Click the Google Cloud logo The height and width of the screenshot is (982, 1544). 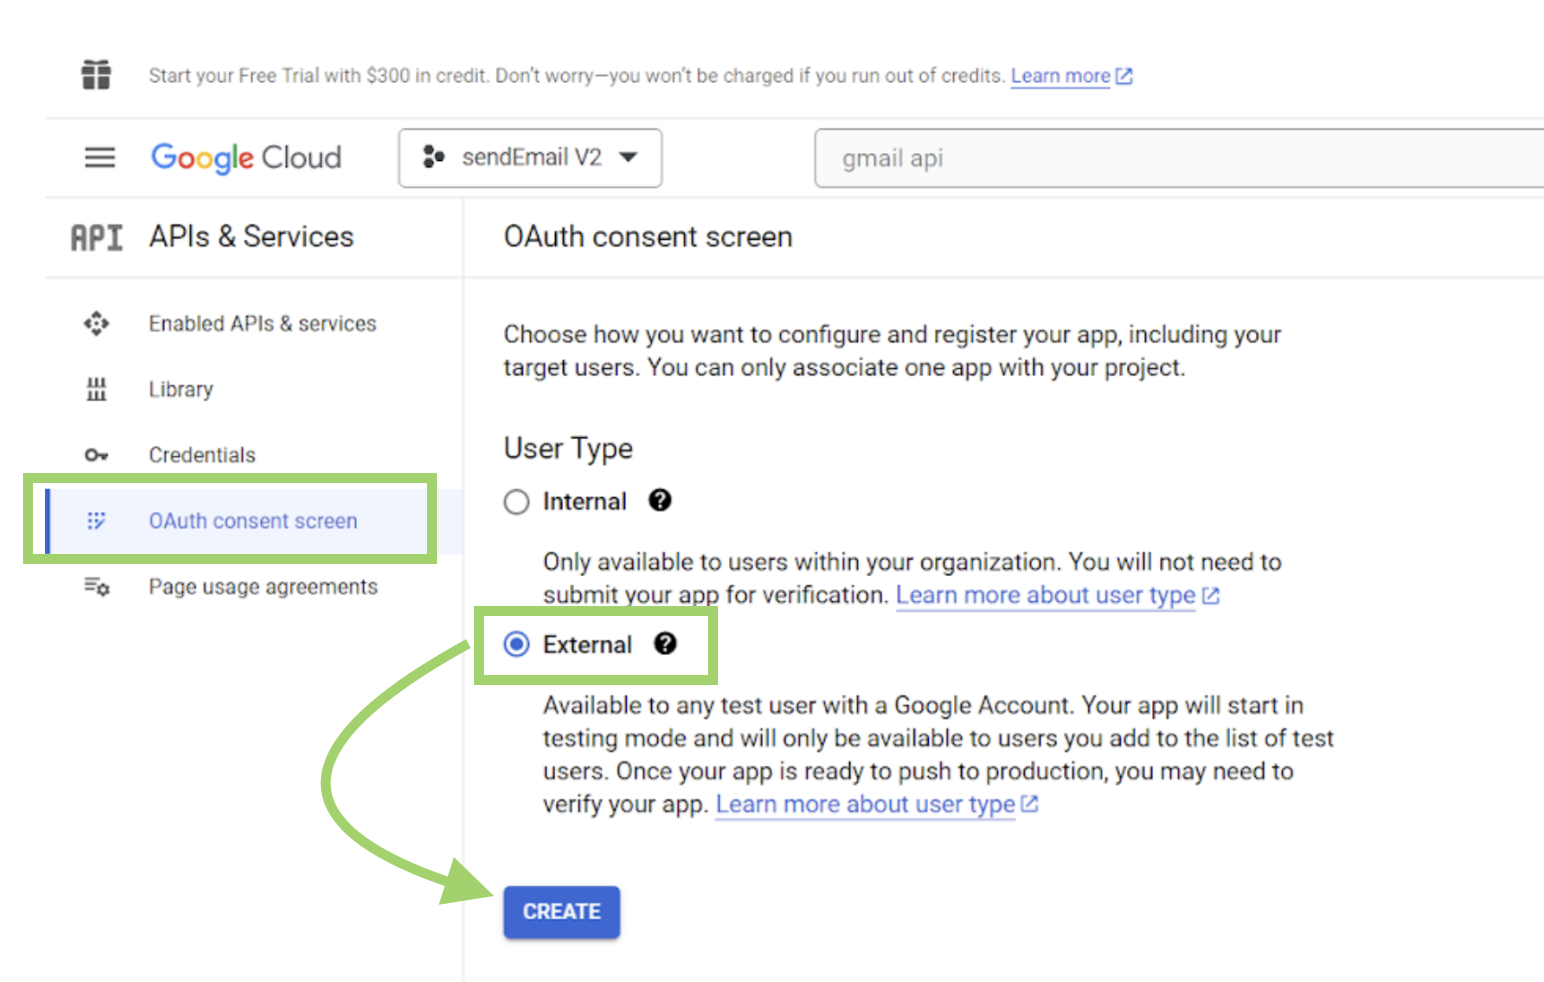coord(246,157)
